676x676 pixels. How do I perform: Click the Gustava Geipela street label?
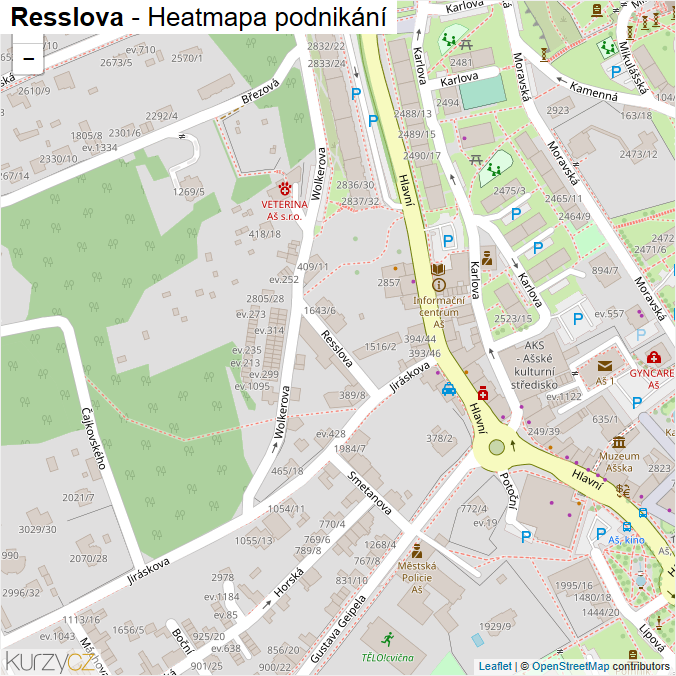pyautogui.click(x=338, y=629)
